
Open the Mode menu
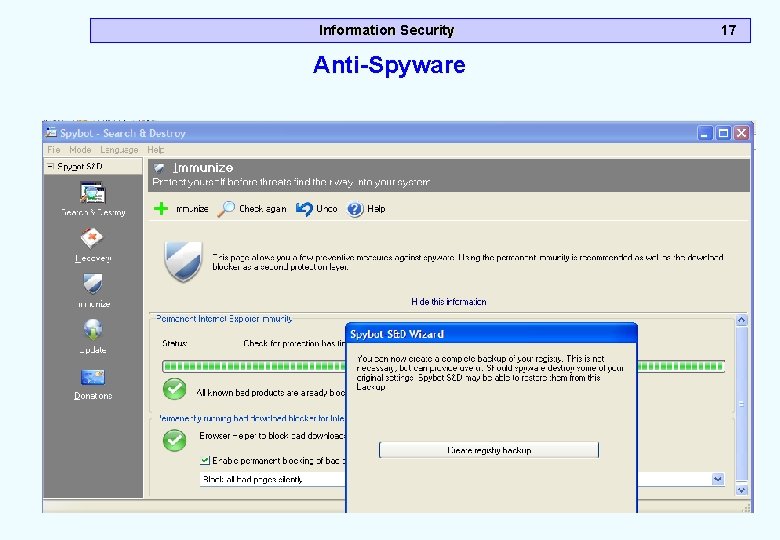pyautogui.click(x=80, y=150)
